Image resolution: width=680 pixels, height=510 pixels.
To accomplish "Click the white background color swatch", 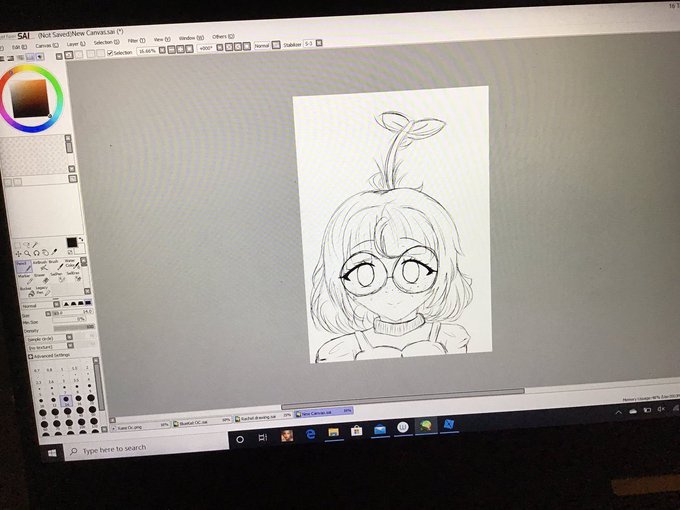I will (x=80, y=249).
